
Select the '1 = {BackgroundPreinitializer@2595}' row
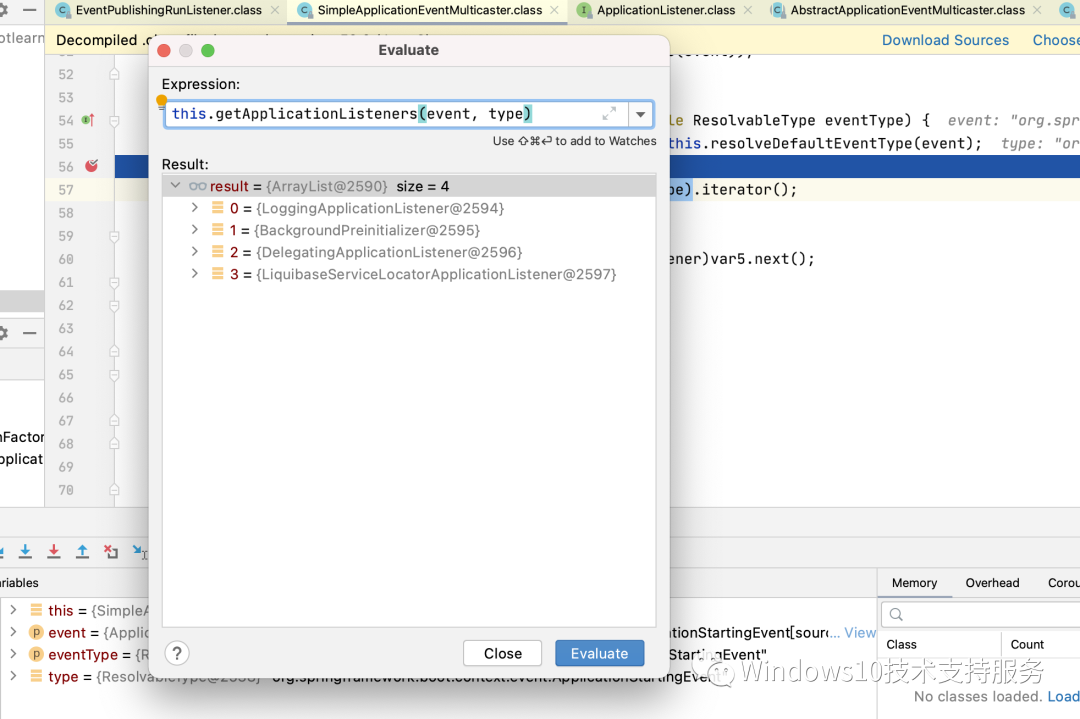click(408, 230)
